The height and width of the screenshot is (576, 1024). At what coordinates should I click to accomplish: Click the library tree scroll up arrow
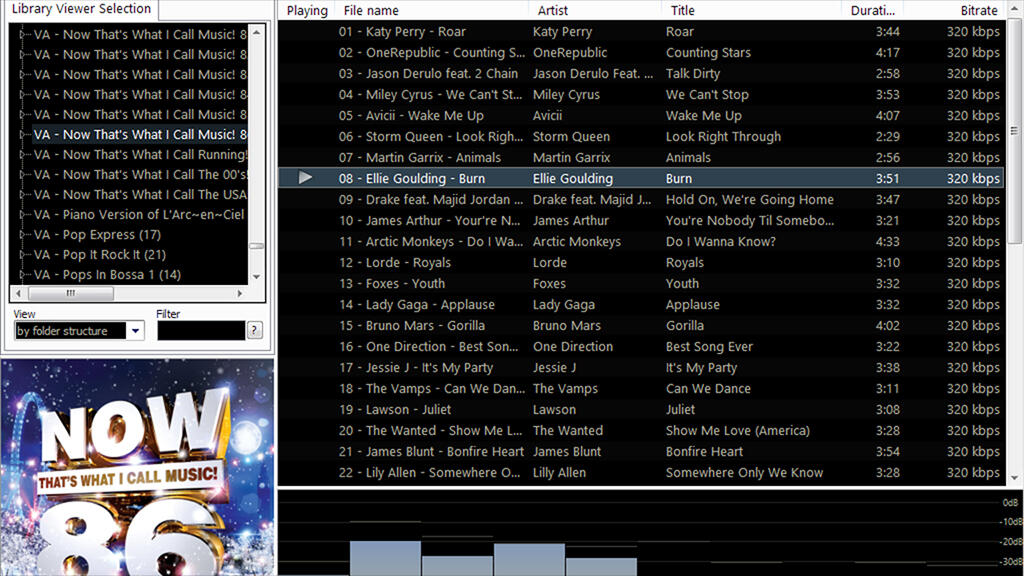click(x=257, y=33)
